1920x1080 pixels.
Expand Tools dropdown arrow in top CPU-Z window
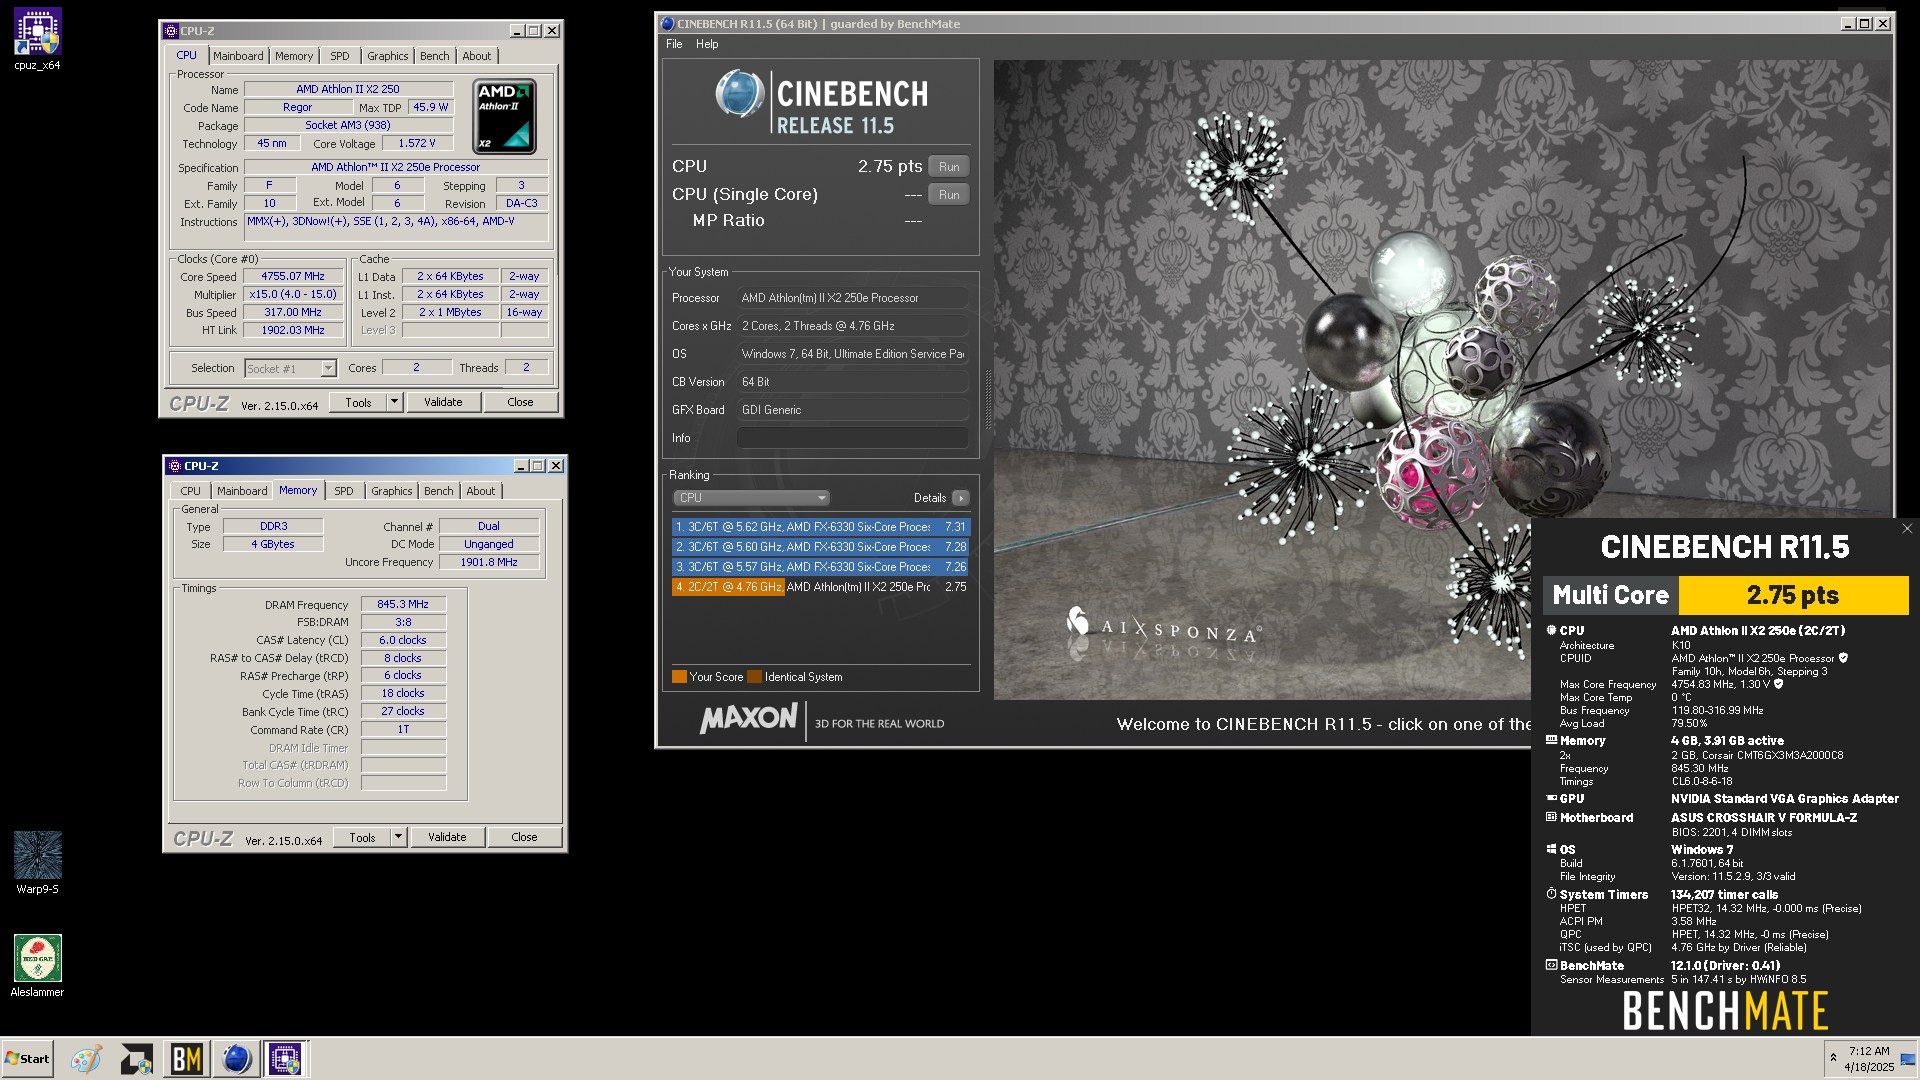point(394,402)
